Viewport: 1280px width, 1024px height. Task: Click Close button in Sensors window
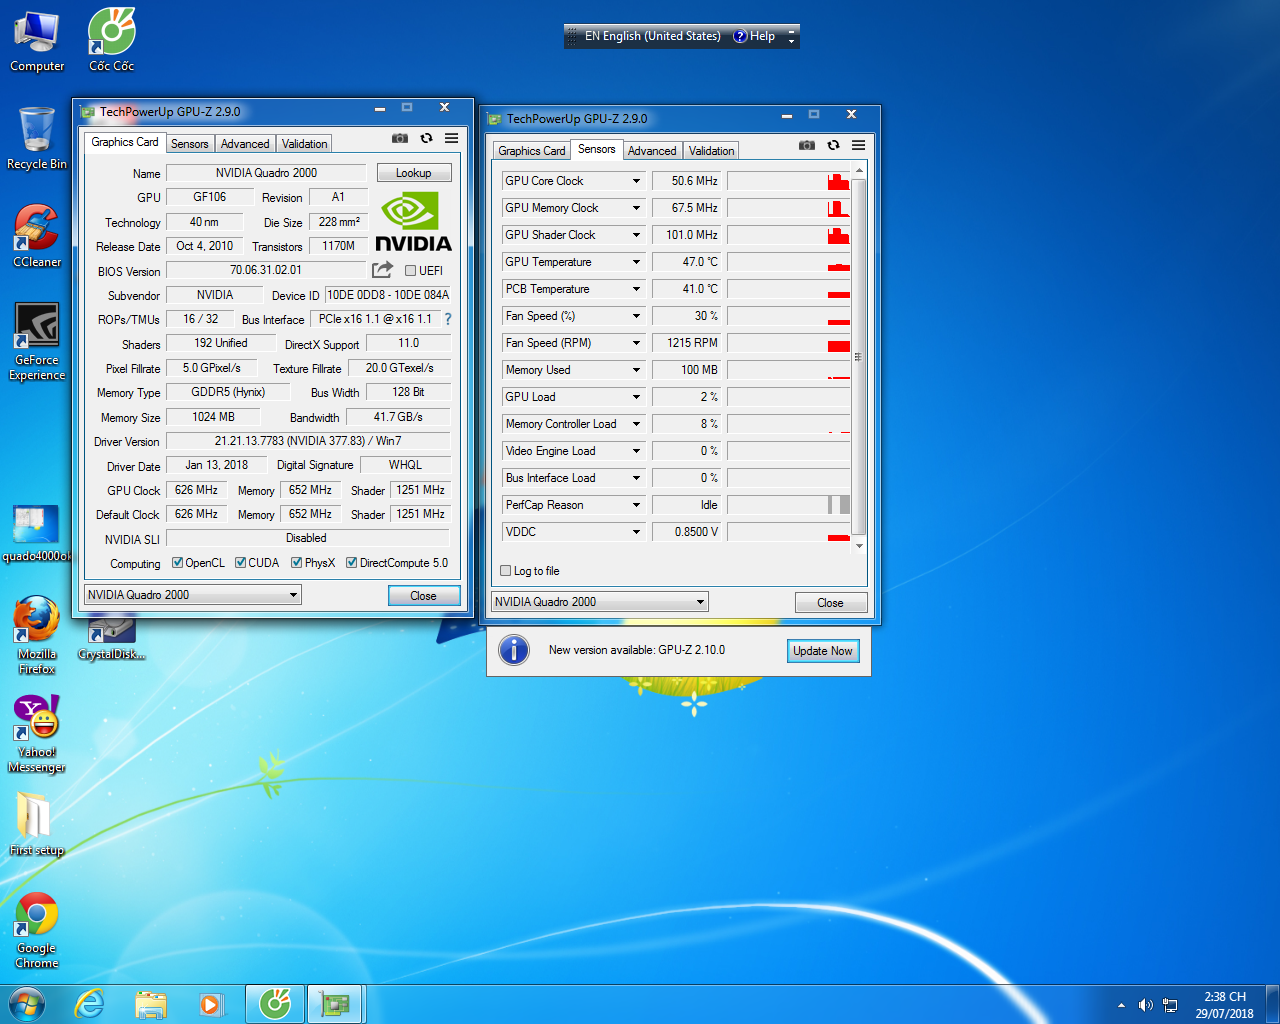click(x=831, y=603)
